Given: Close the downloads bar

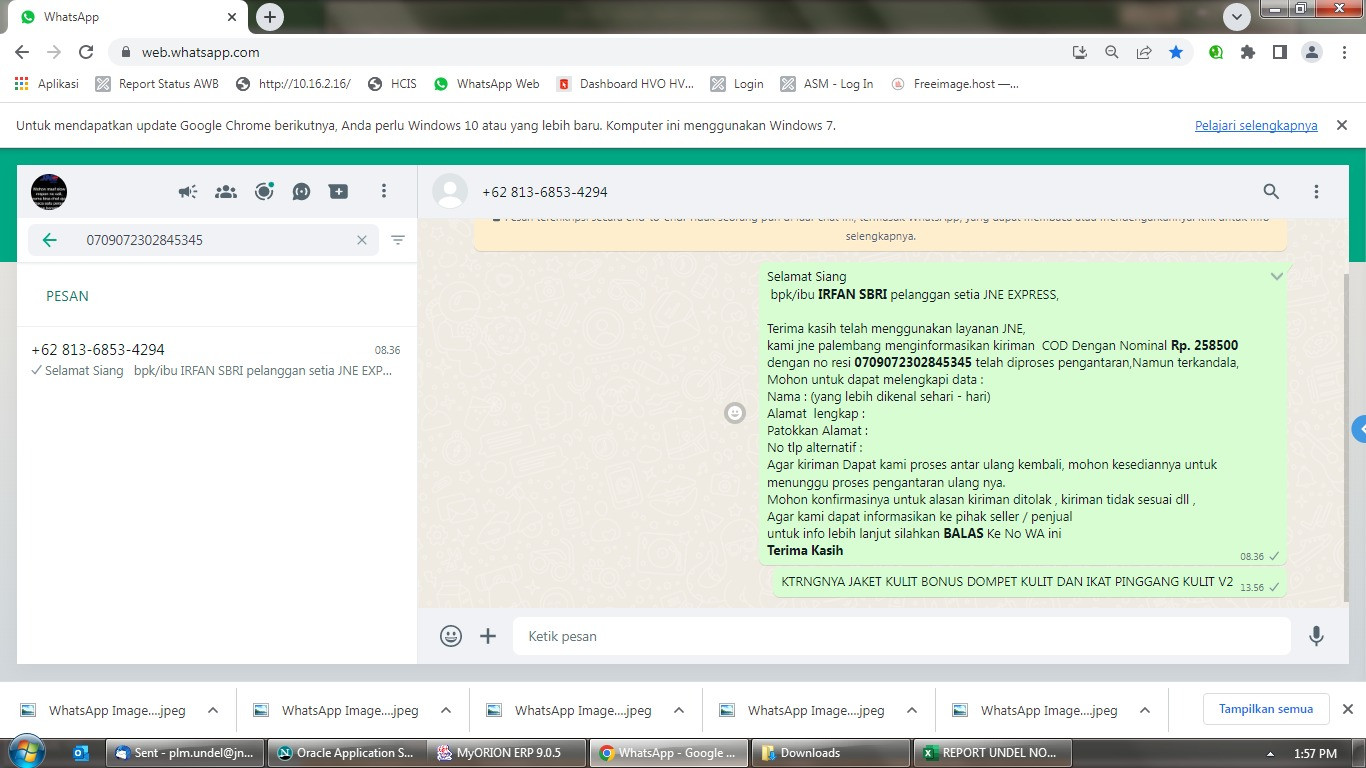Looking at the screenshot, I should point(1347,709).
